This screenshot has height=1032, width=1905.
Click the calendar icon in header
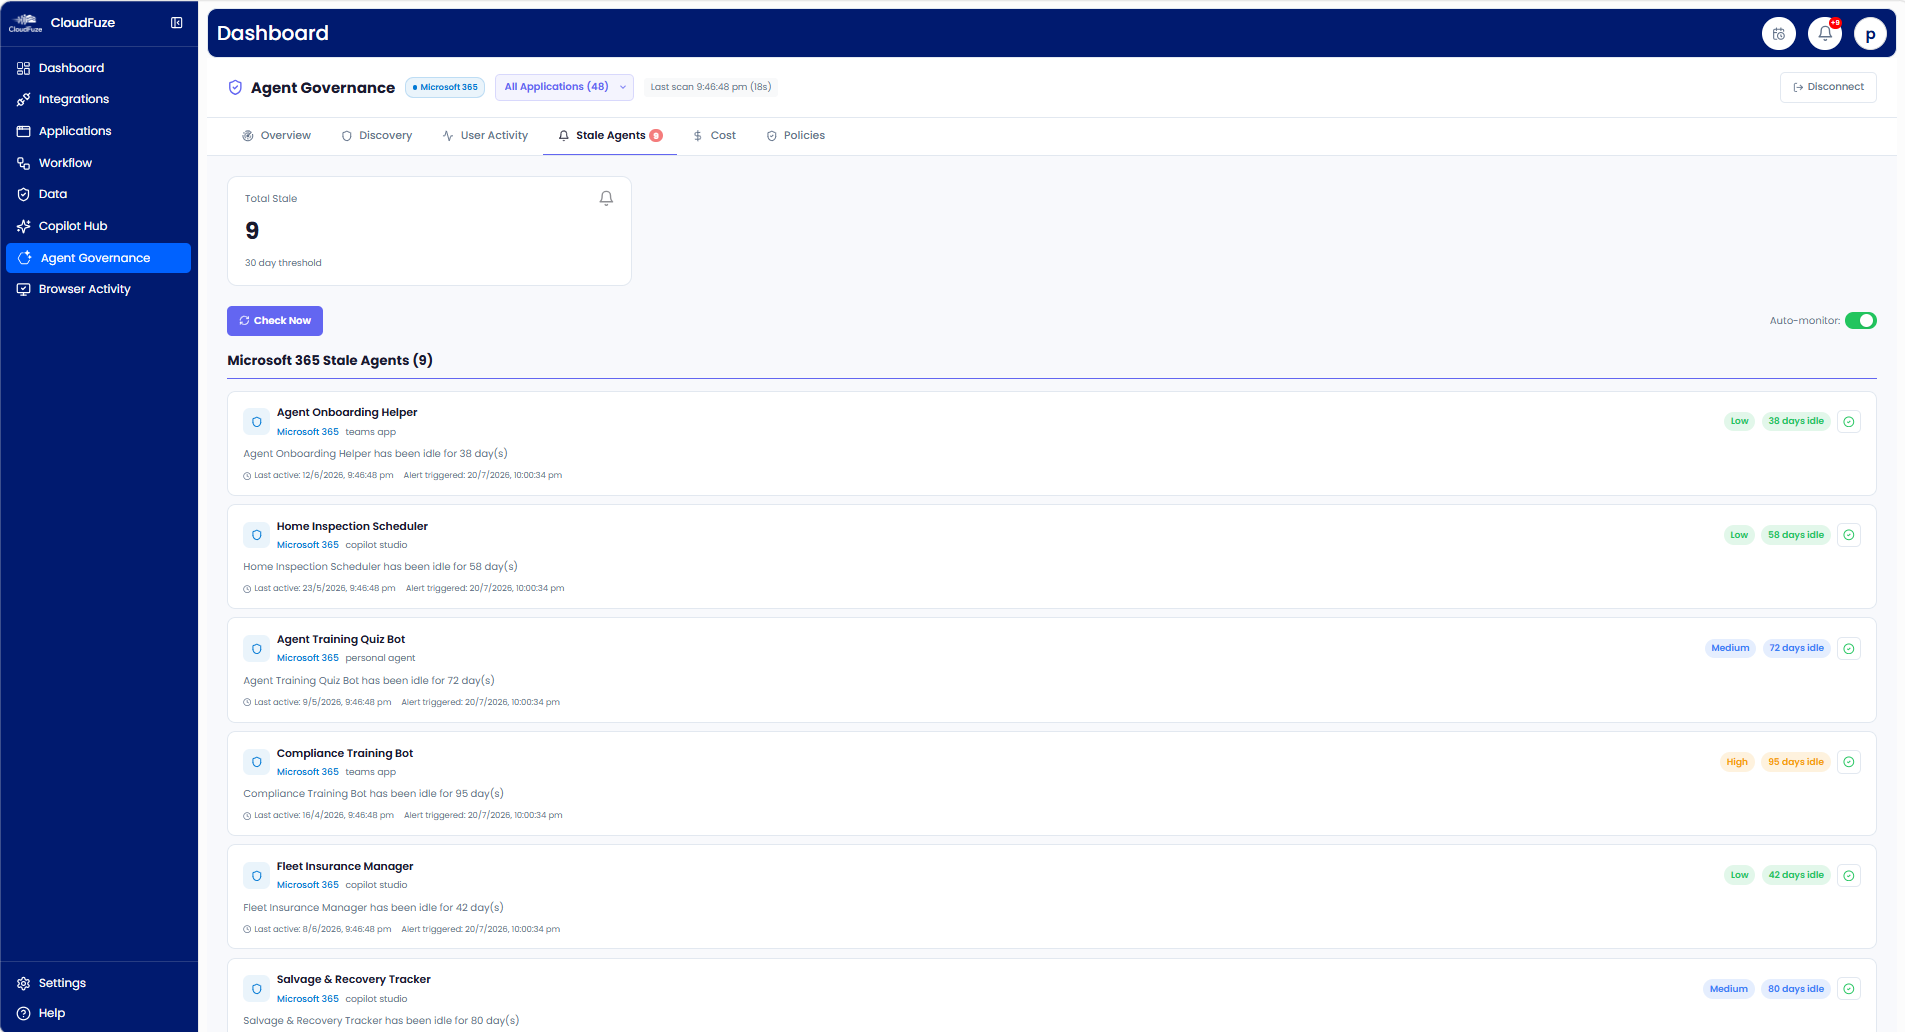(x=1779, y=33)
